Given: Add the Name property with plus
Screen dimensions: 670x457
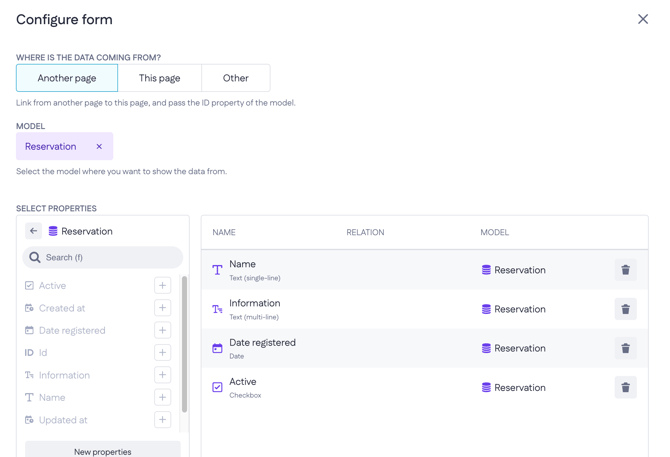Looking at the screenshot, I should click(x=162, y=397).
